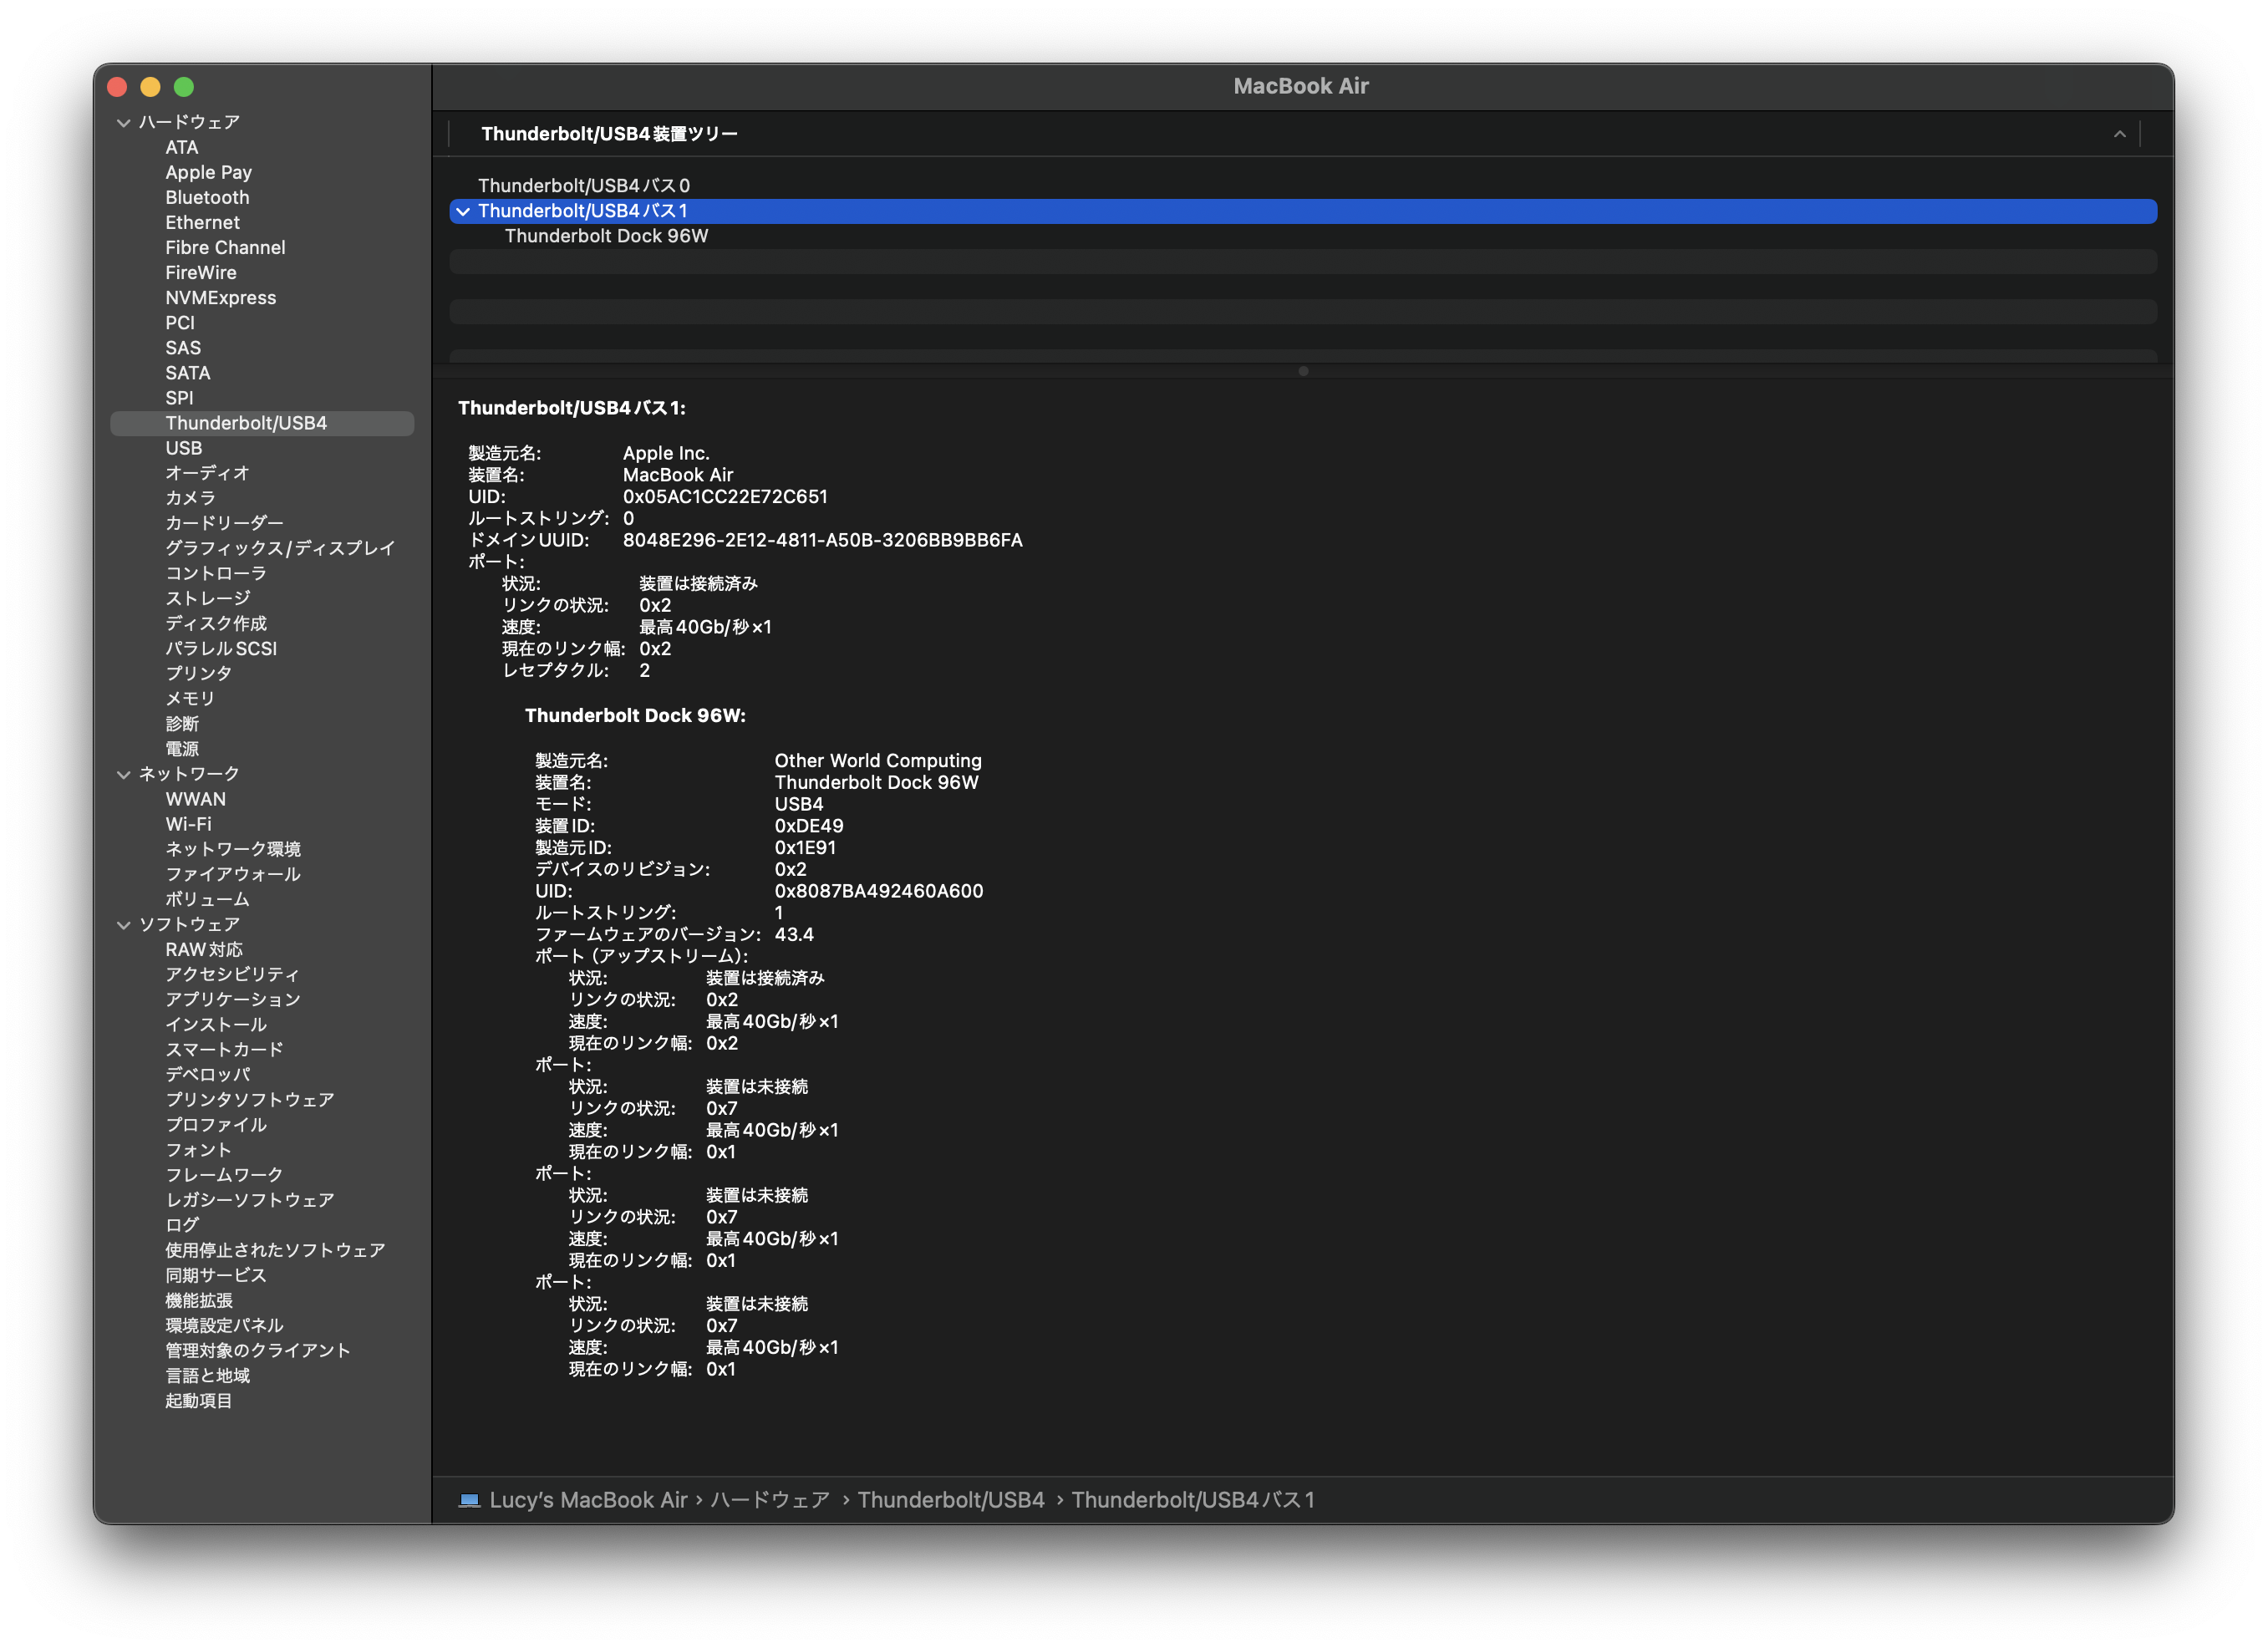Click the pane divider handle dot

pyautogui.click(x=1302, y=371)
